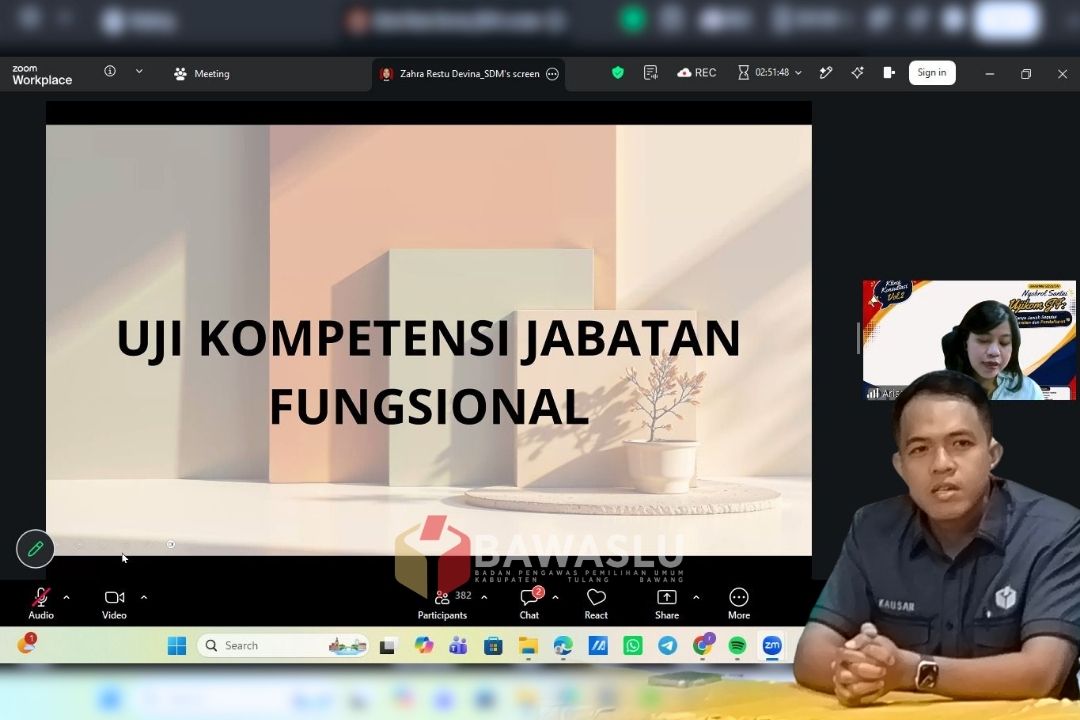Expand the participants options arrow
The height and width of the screenshot is (720, 1080).
[484, 597]
